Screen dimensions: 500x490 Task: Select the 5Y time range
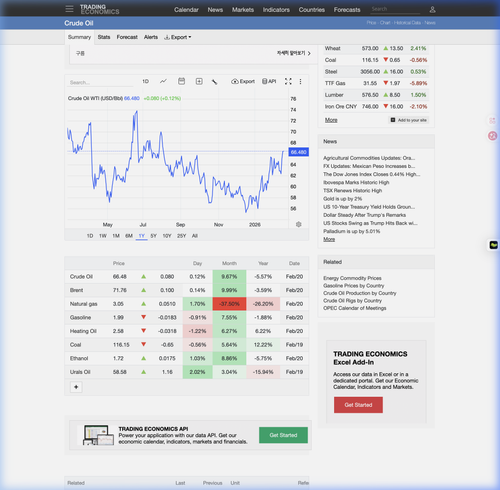click(x=153, y=236)
